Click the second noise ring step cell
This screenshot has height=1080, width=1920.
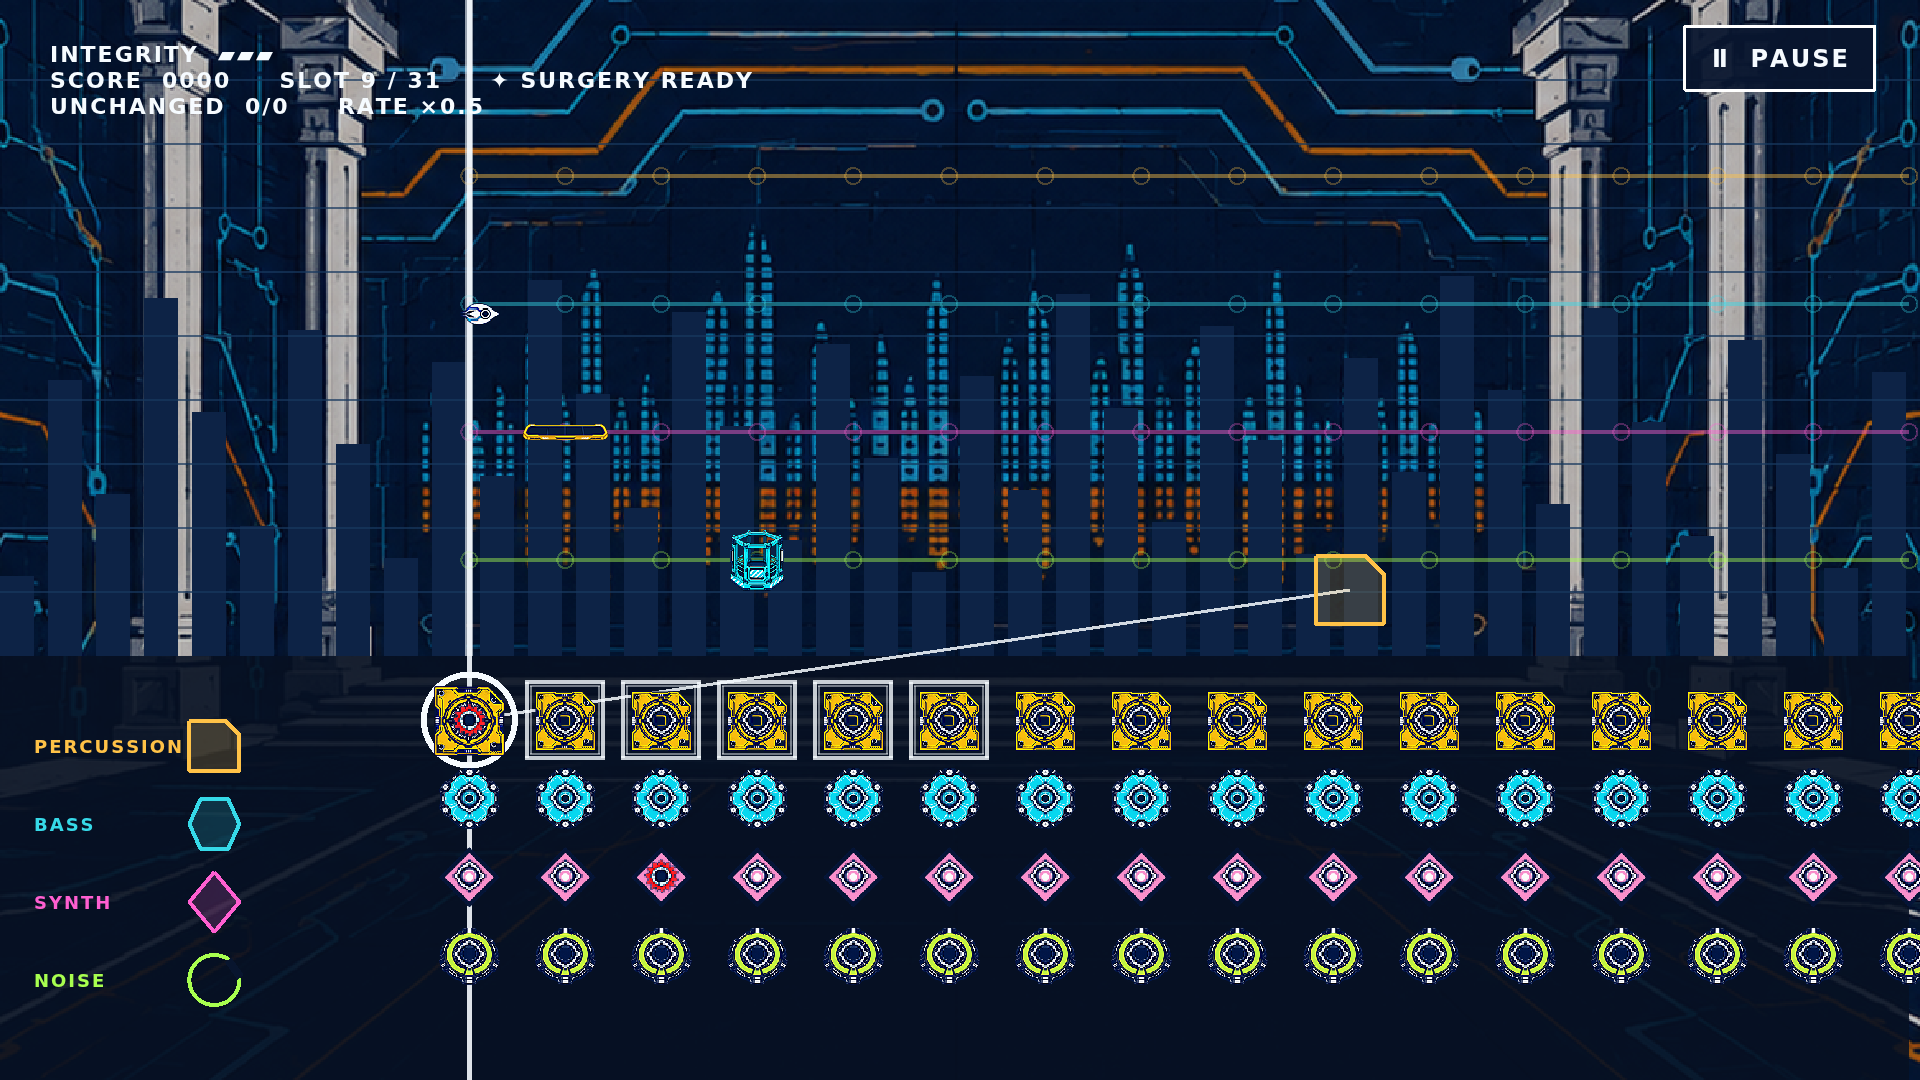coord(565,955)
